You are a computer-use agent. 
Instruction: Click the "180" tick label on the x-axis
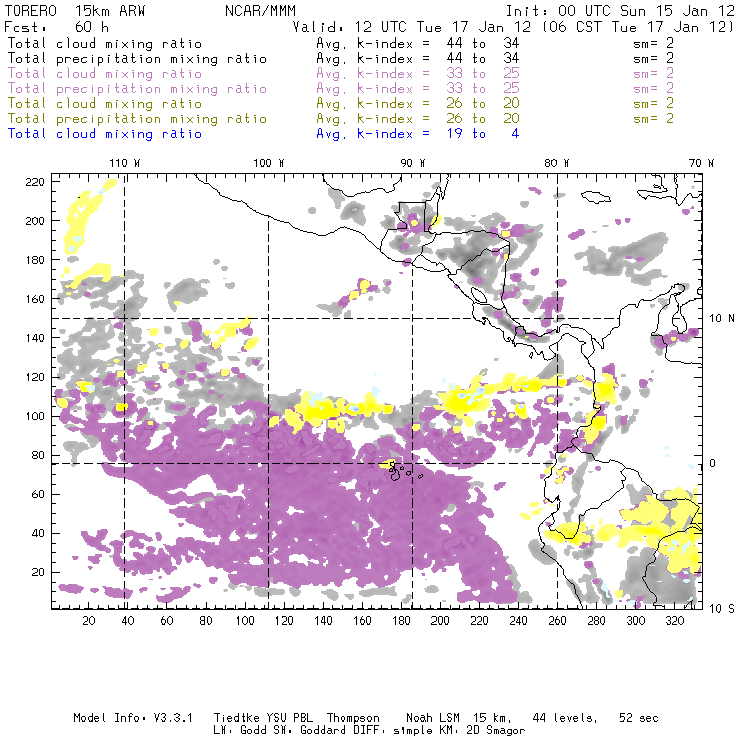(x=401, y=621)
